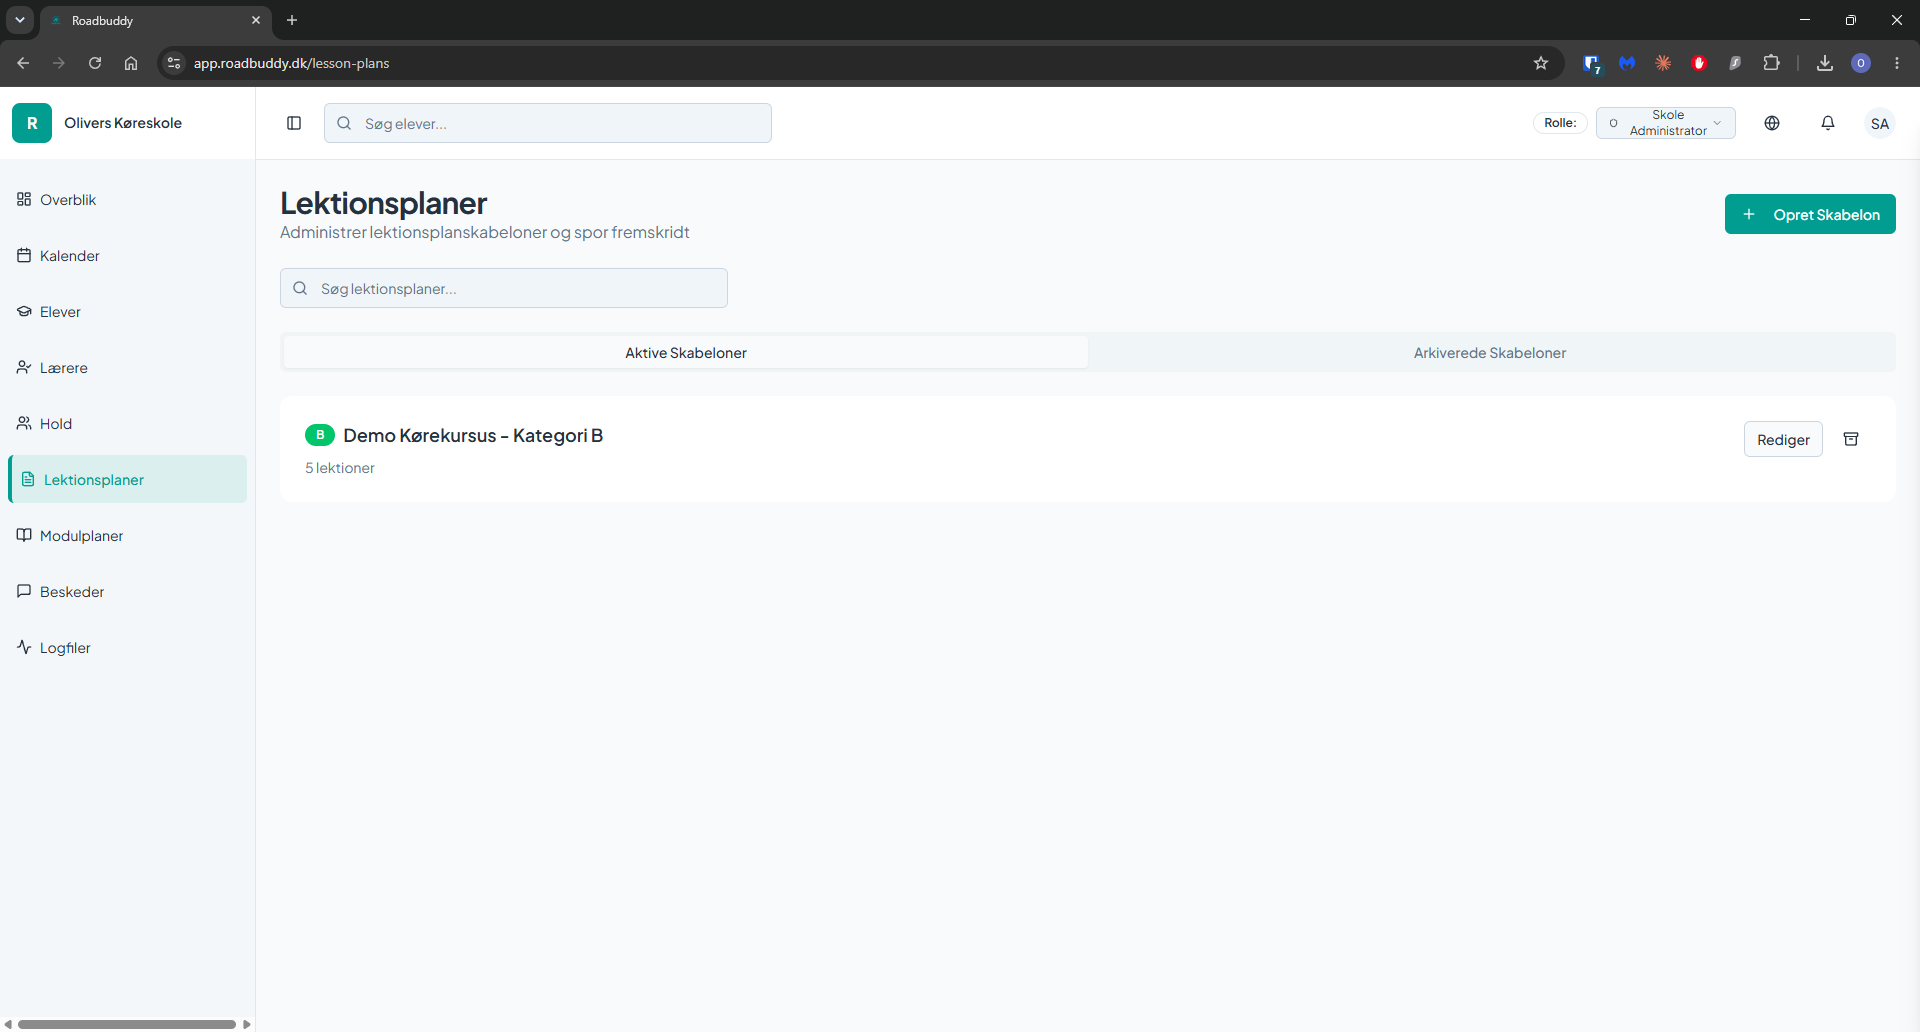Screen dimensions: 1920x1032
Task: Open the browser tab search dropdown arrow
Action: point(20,20)
